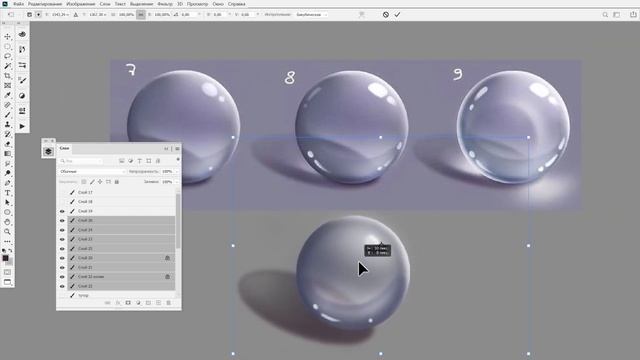The height and width of the screenshot is (360, 640).
Task: Open the Просмотр menu
Action: click(198, 4)
